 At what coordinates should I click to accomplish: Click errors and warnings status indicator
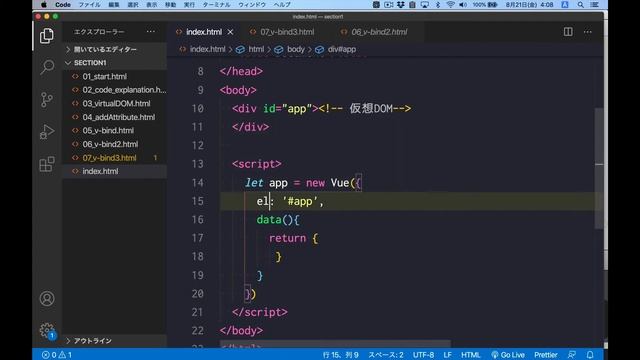(57, 355)
